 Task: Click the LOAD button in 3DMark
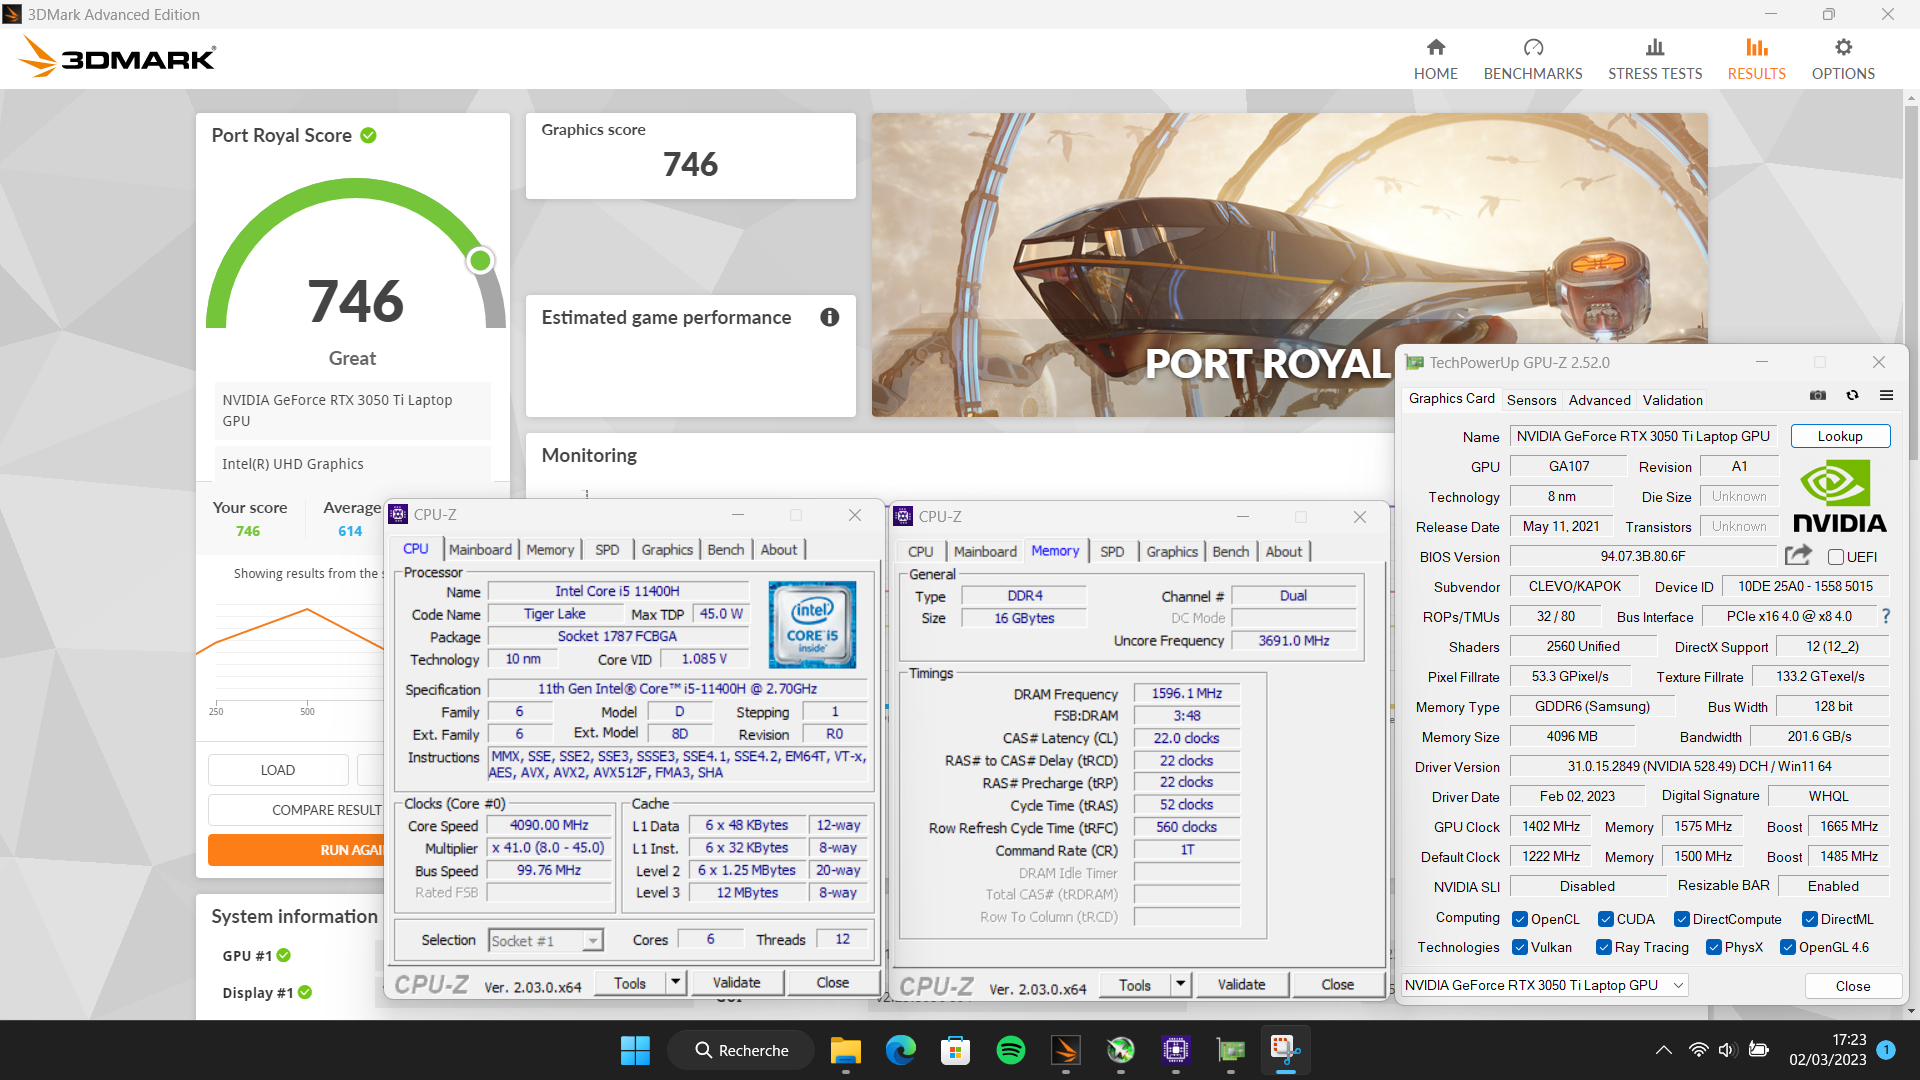tap(278, 770)
